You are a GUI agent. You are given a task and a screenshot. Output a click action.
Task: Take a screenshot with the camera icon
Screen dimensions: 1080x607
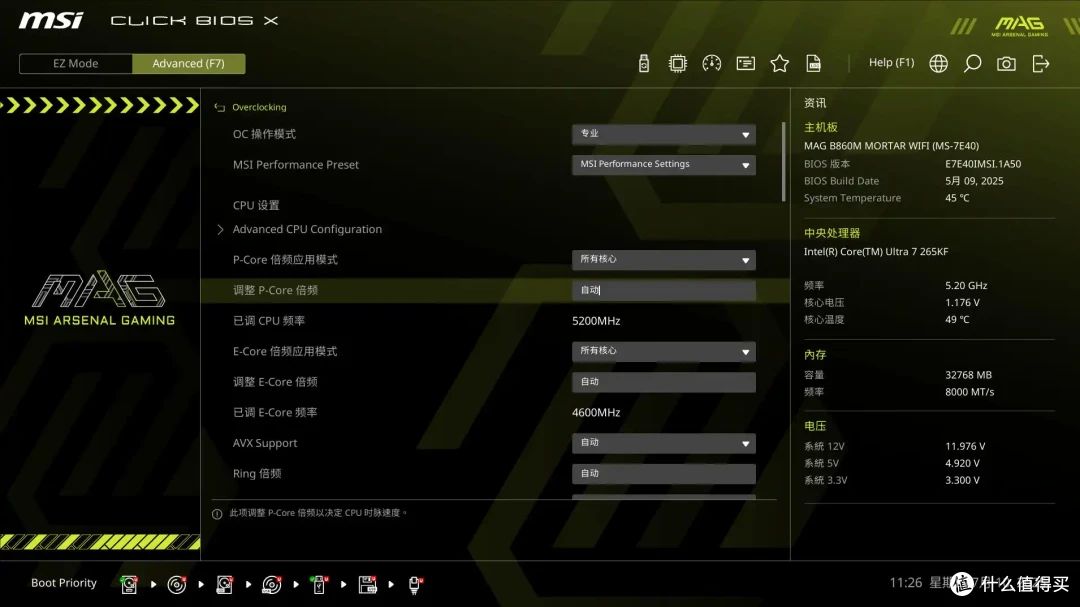coord(1006,63)
